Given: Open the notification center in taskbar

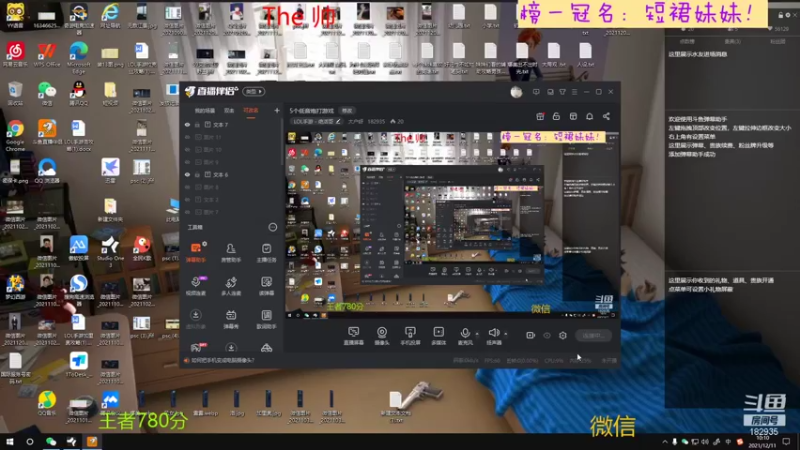Looking at the screenshot, I should point(787,442).
